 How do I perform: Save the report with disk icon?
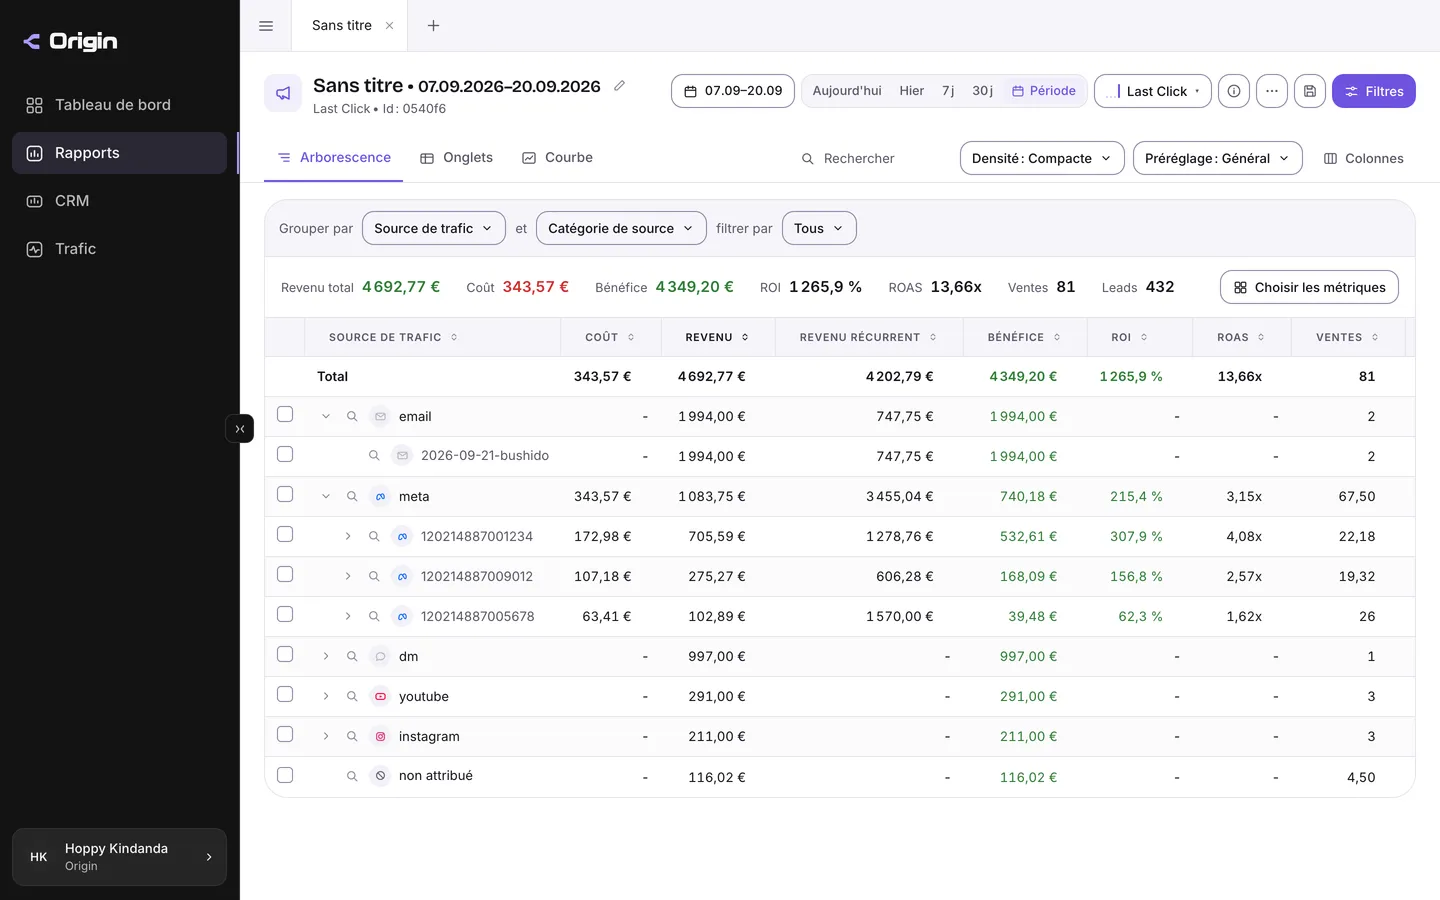pyautogui.click(x=1310, y=91)
